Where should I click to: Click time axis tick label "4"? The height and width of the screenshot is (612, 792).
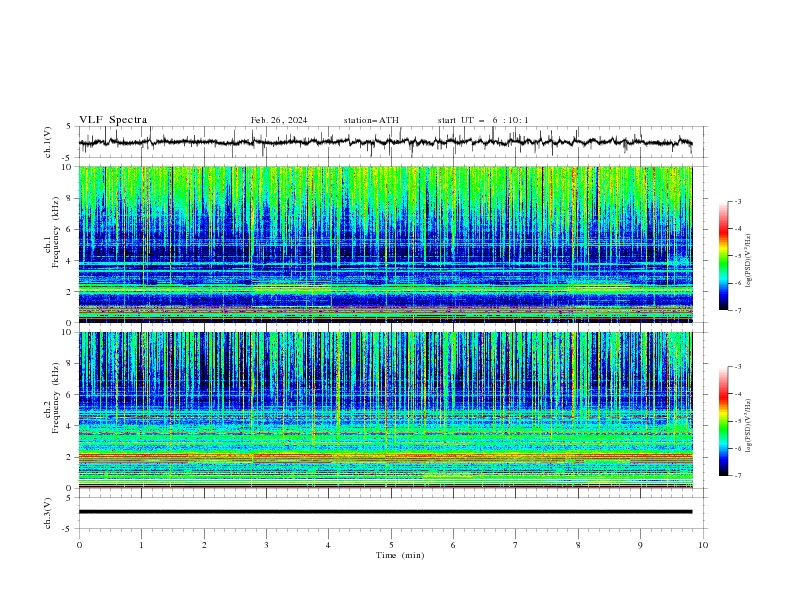click(x=328, y=545)
